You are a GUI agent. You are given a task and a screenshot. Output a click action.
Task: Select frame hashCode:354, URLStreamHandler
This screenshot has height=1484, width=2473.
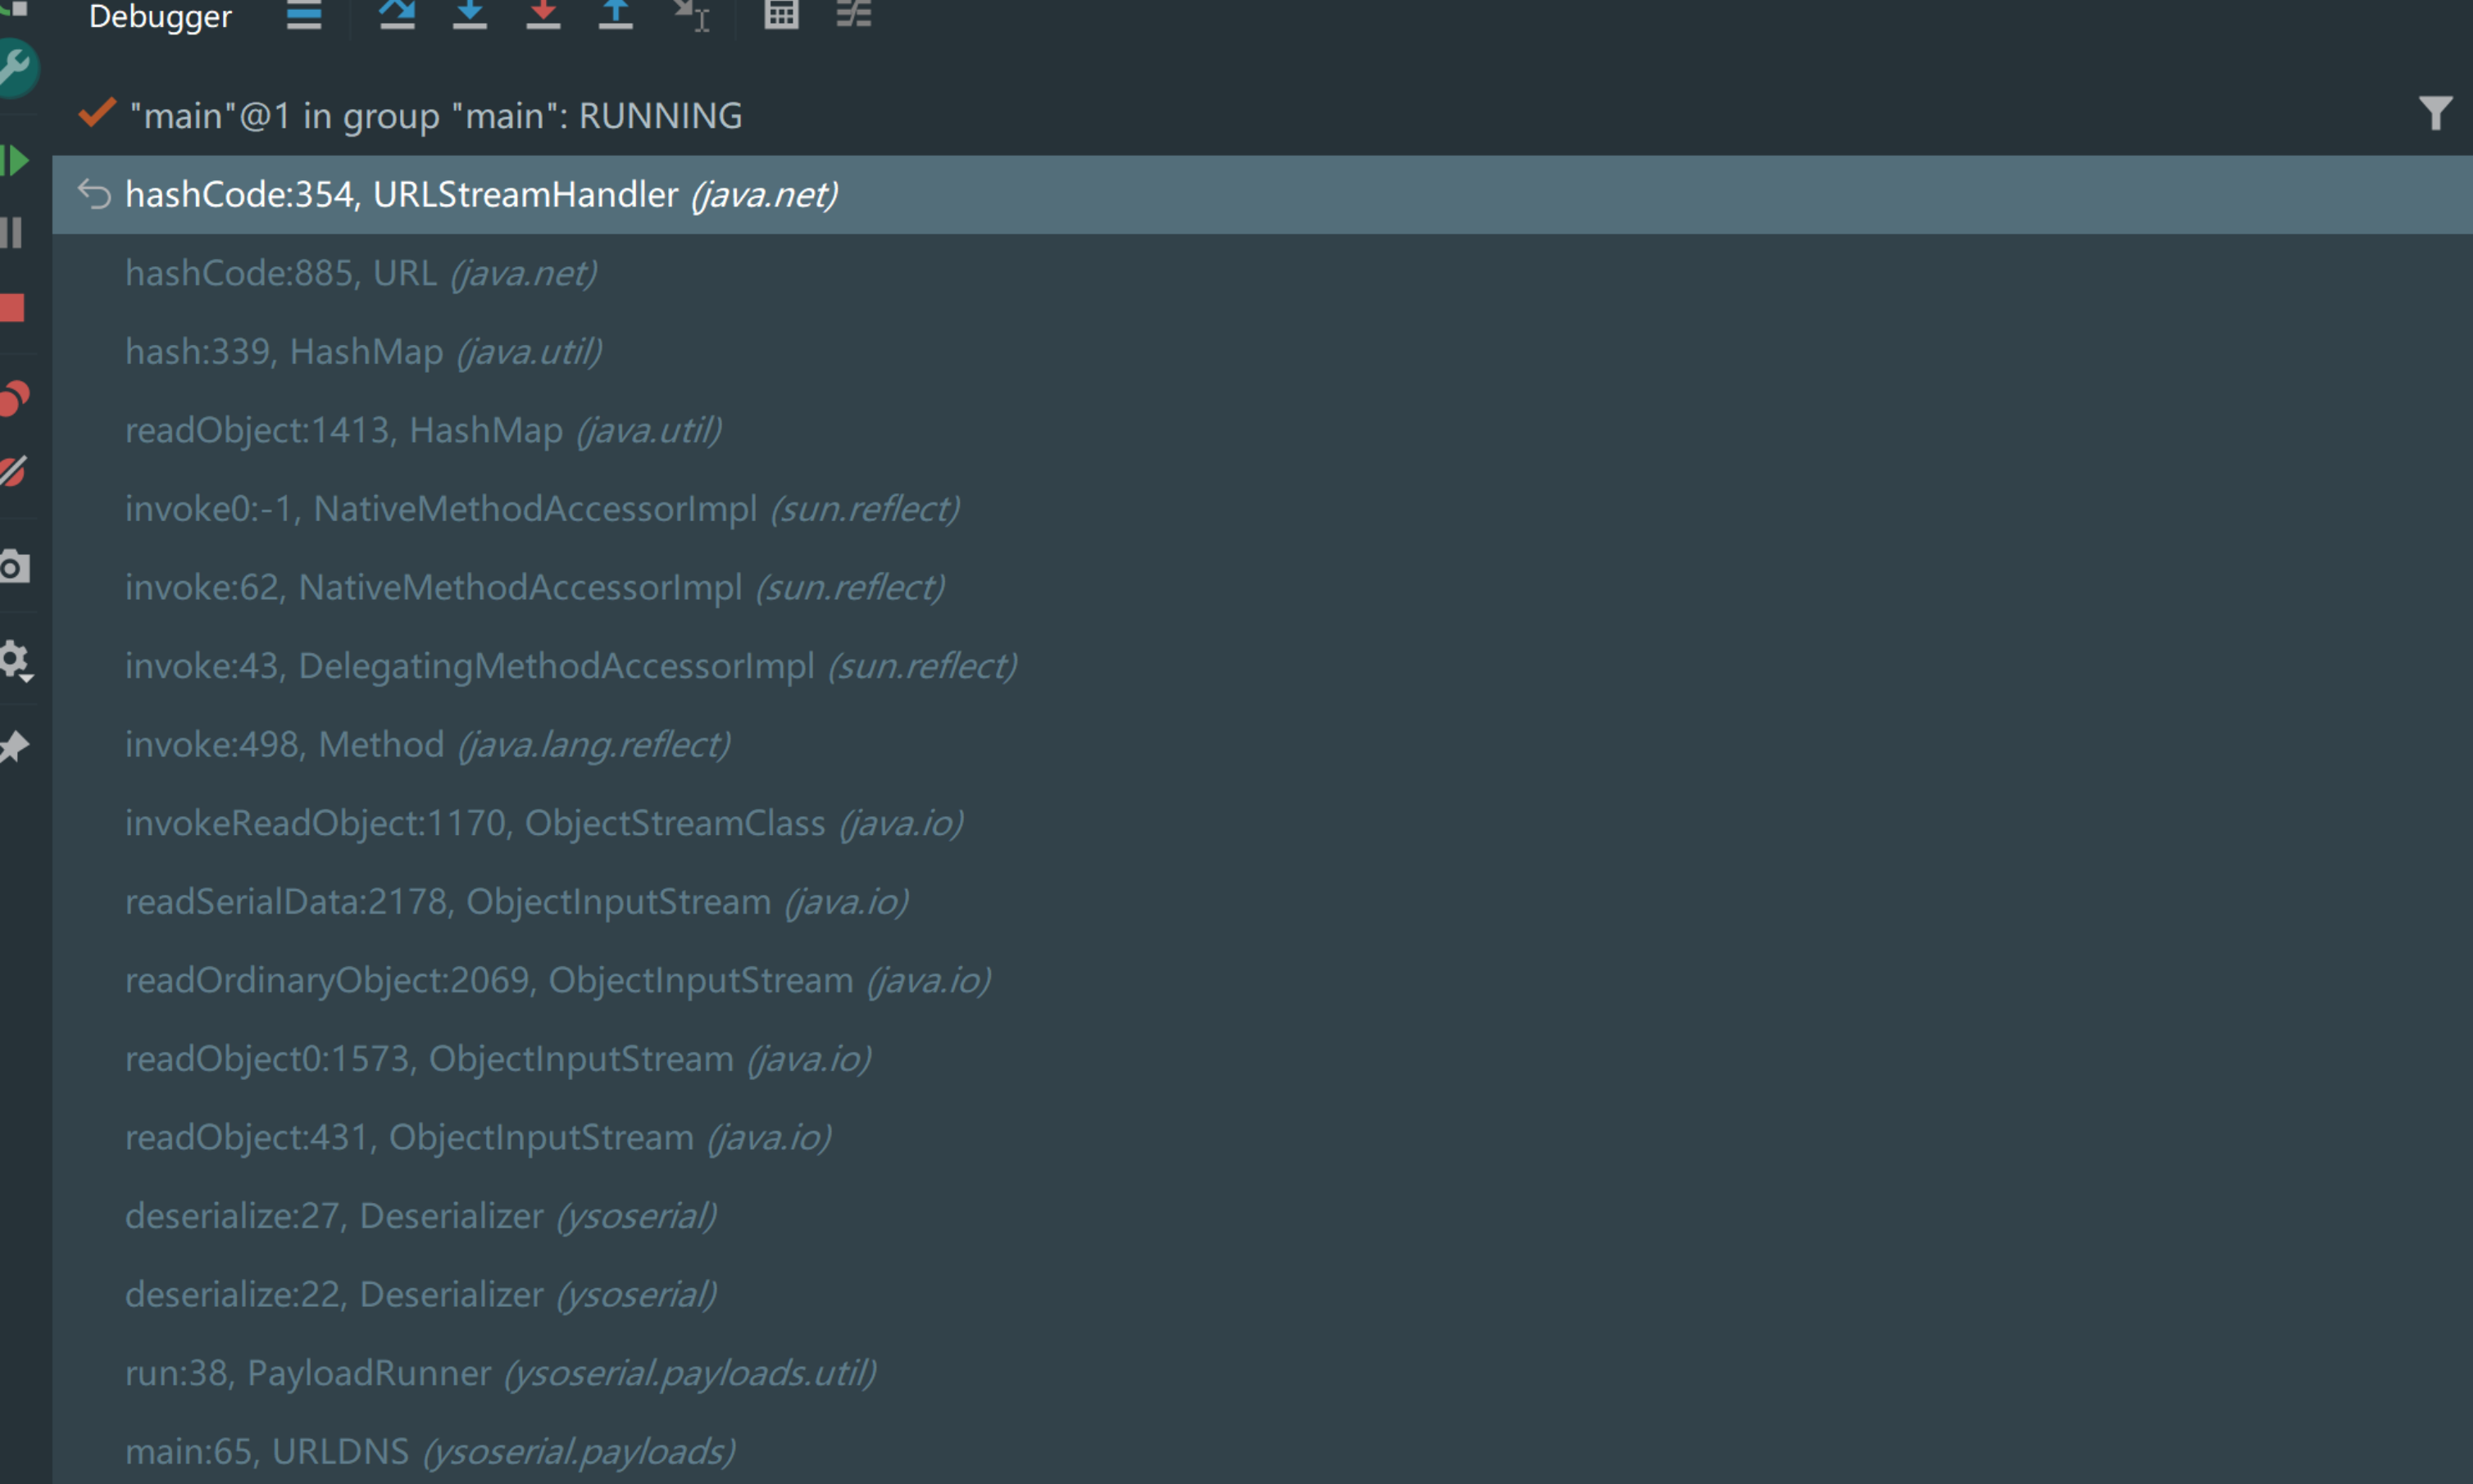pos(1262,194)
